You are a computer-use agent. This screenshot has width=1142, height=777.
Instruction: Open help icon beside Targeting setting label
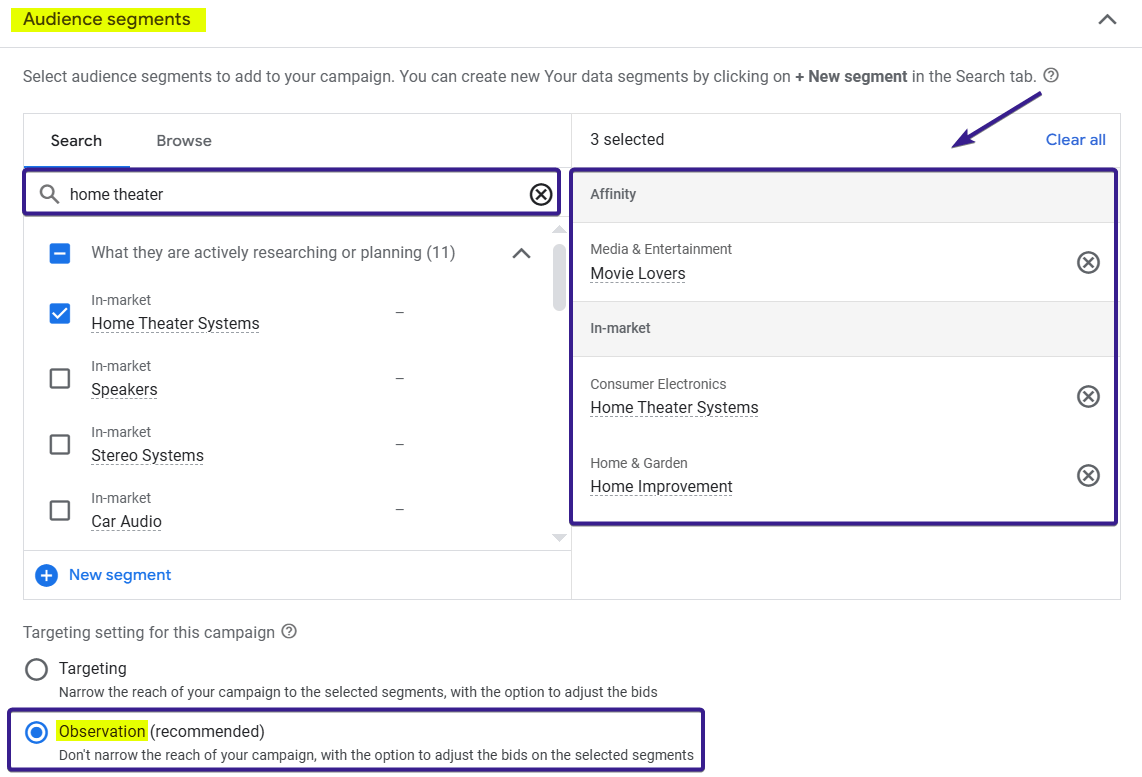(289, 632)
